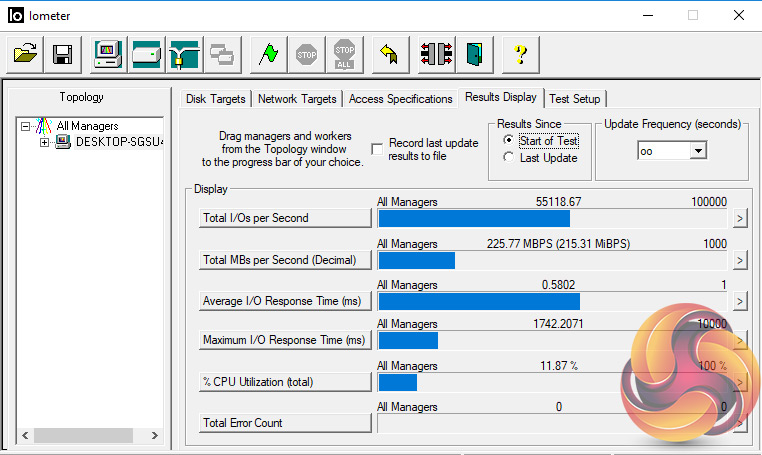Switch to the Disk Targets tab
The height and width of the screenshot is (455, 762).
coord(216,99)
